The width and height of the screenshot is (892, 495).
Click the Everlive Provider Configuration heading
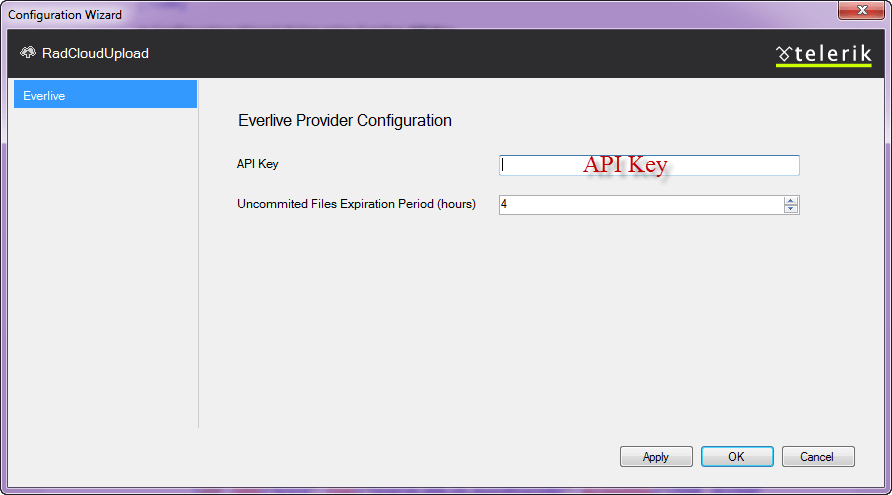(345, 121)
